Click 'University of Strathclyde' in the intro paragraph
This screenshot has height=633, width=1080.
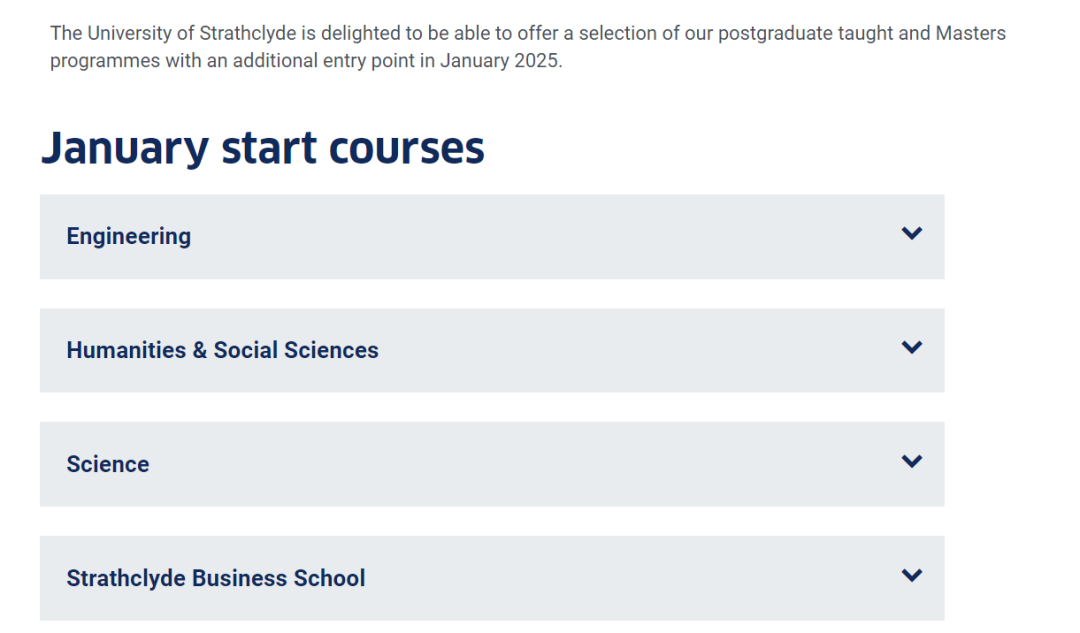click(x=191, y=33)
